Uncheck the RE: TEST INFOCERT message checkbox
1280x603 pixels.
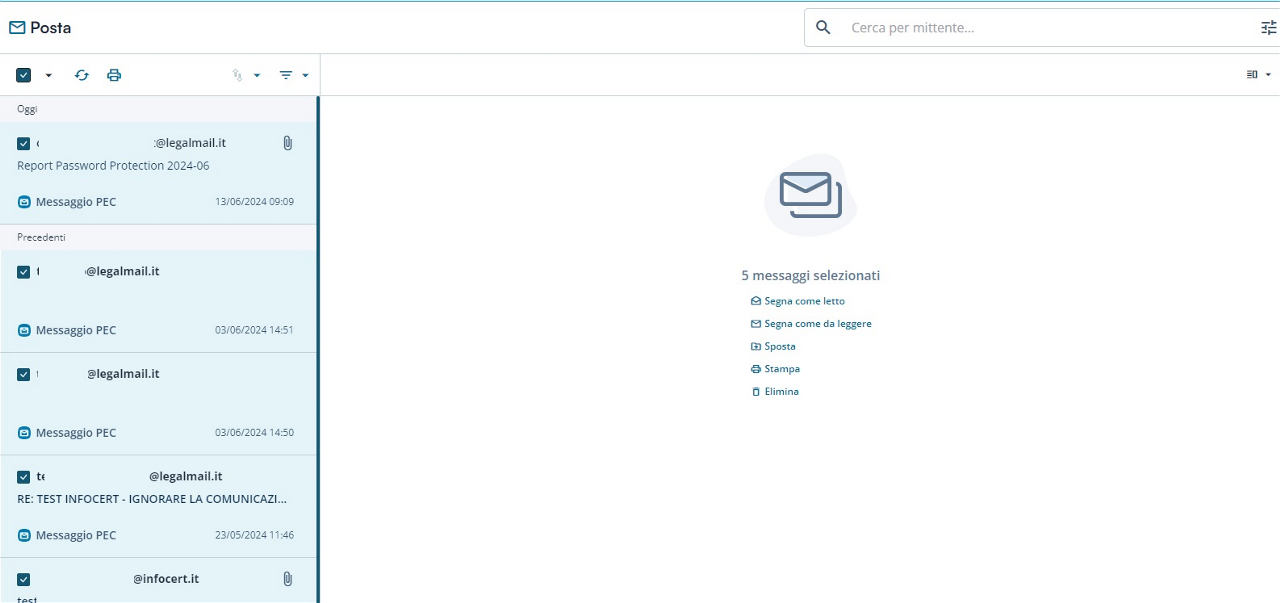point(24,477)
